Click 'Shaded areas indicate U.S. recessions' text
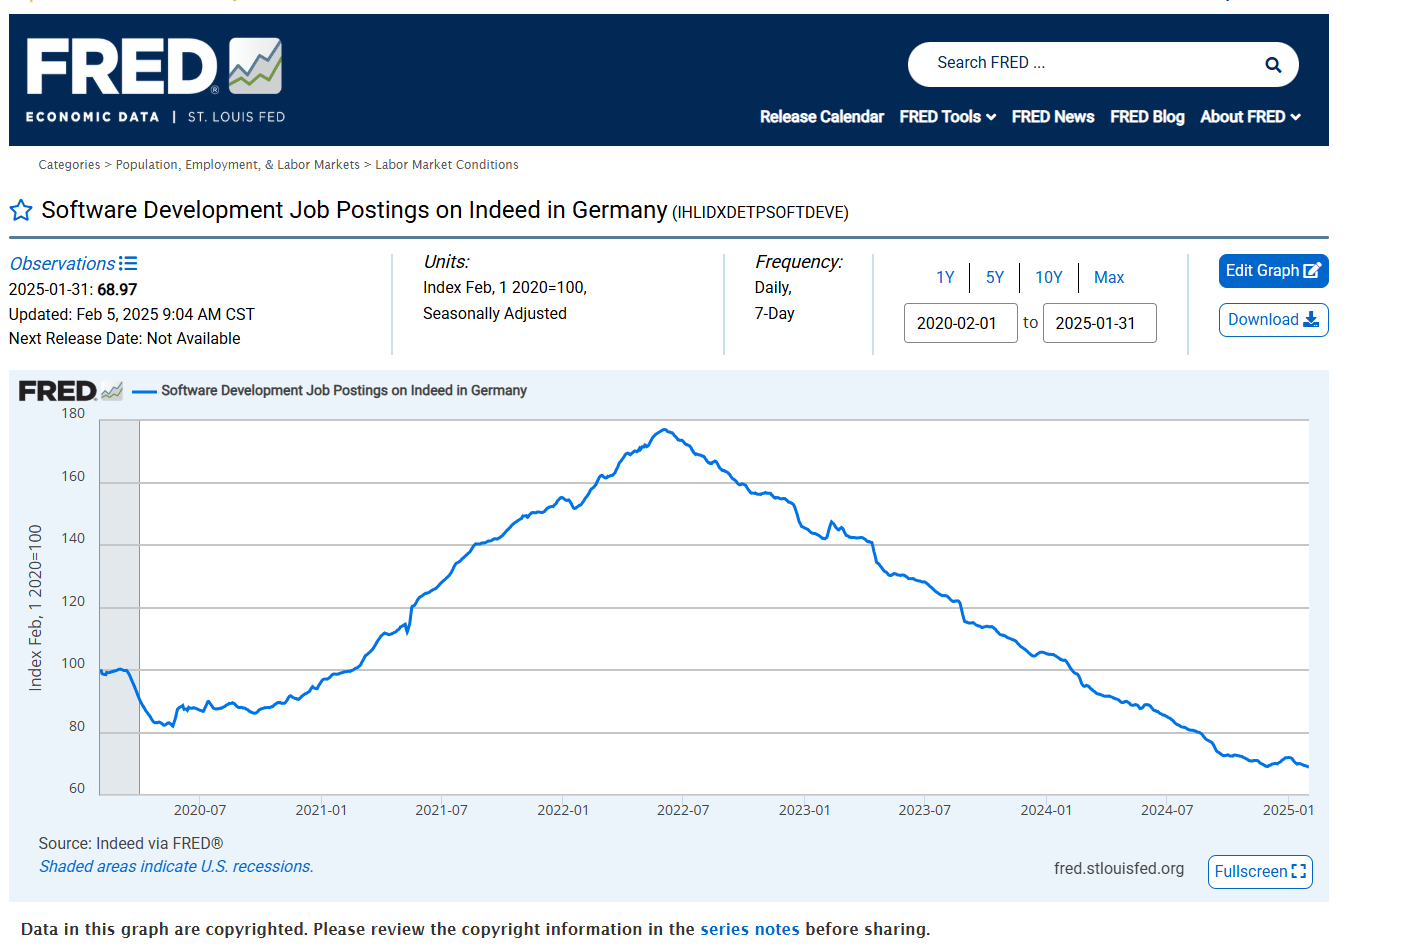This screenshot has height=946, width=1422. [x=176, y=867]
